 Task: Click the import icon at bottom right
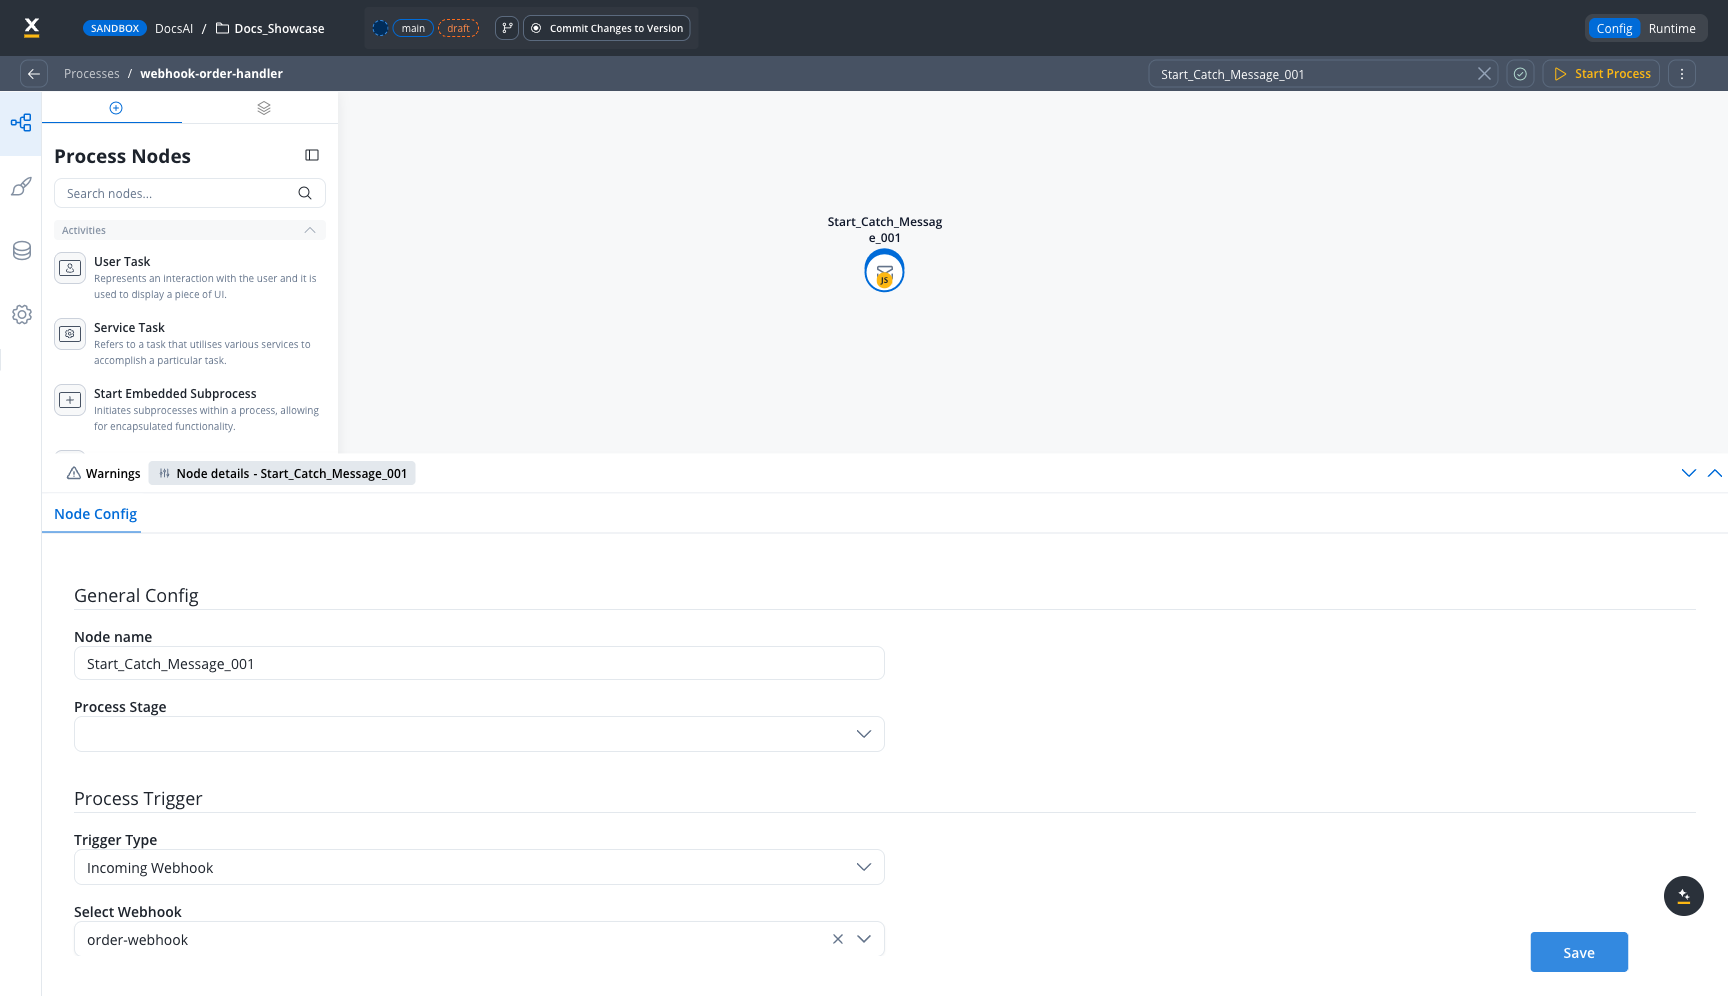[x=1684, y=896]
